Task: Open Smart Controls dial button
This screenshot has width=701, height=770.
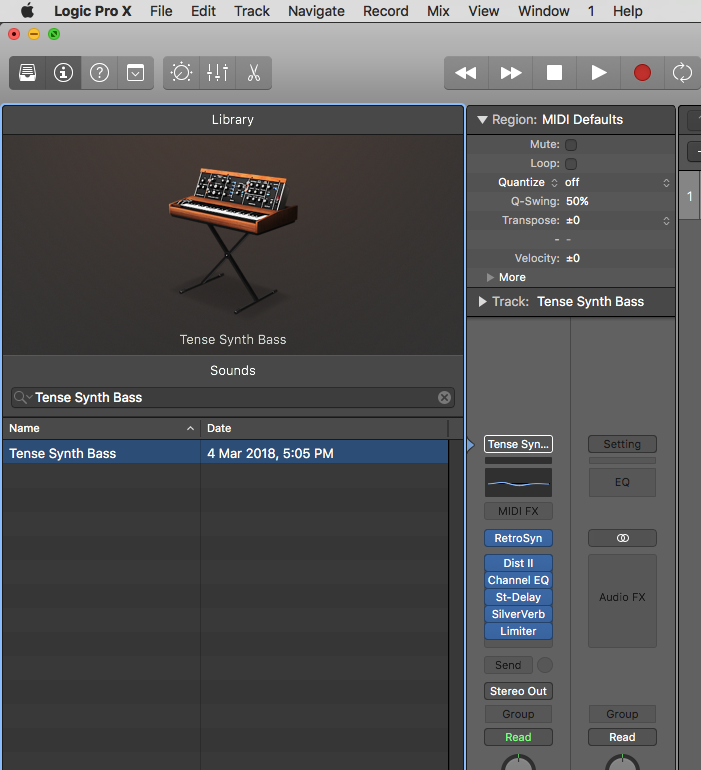Action: tap(181, 73)
